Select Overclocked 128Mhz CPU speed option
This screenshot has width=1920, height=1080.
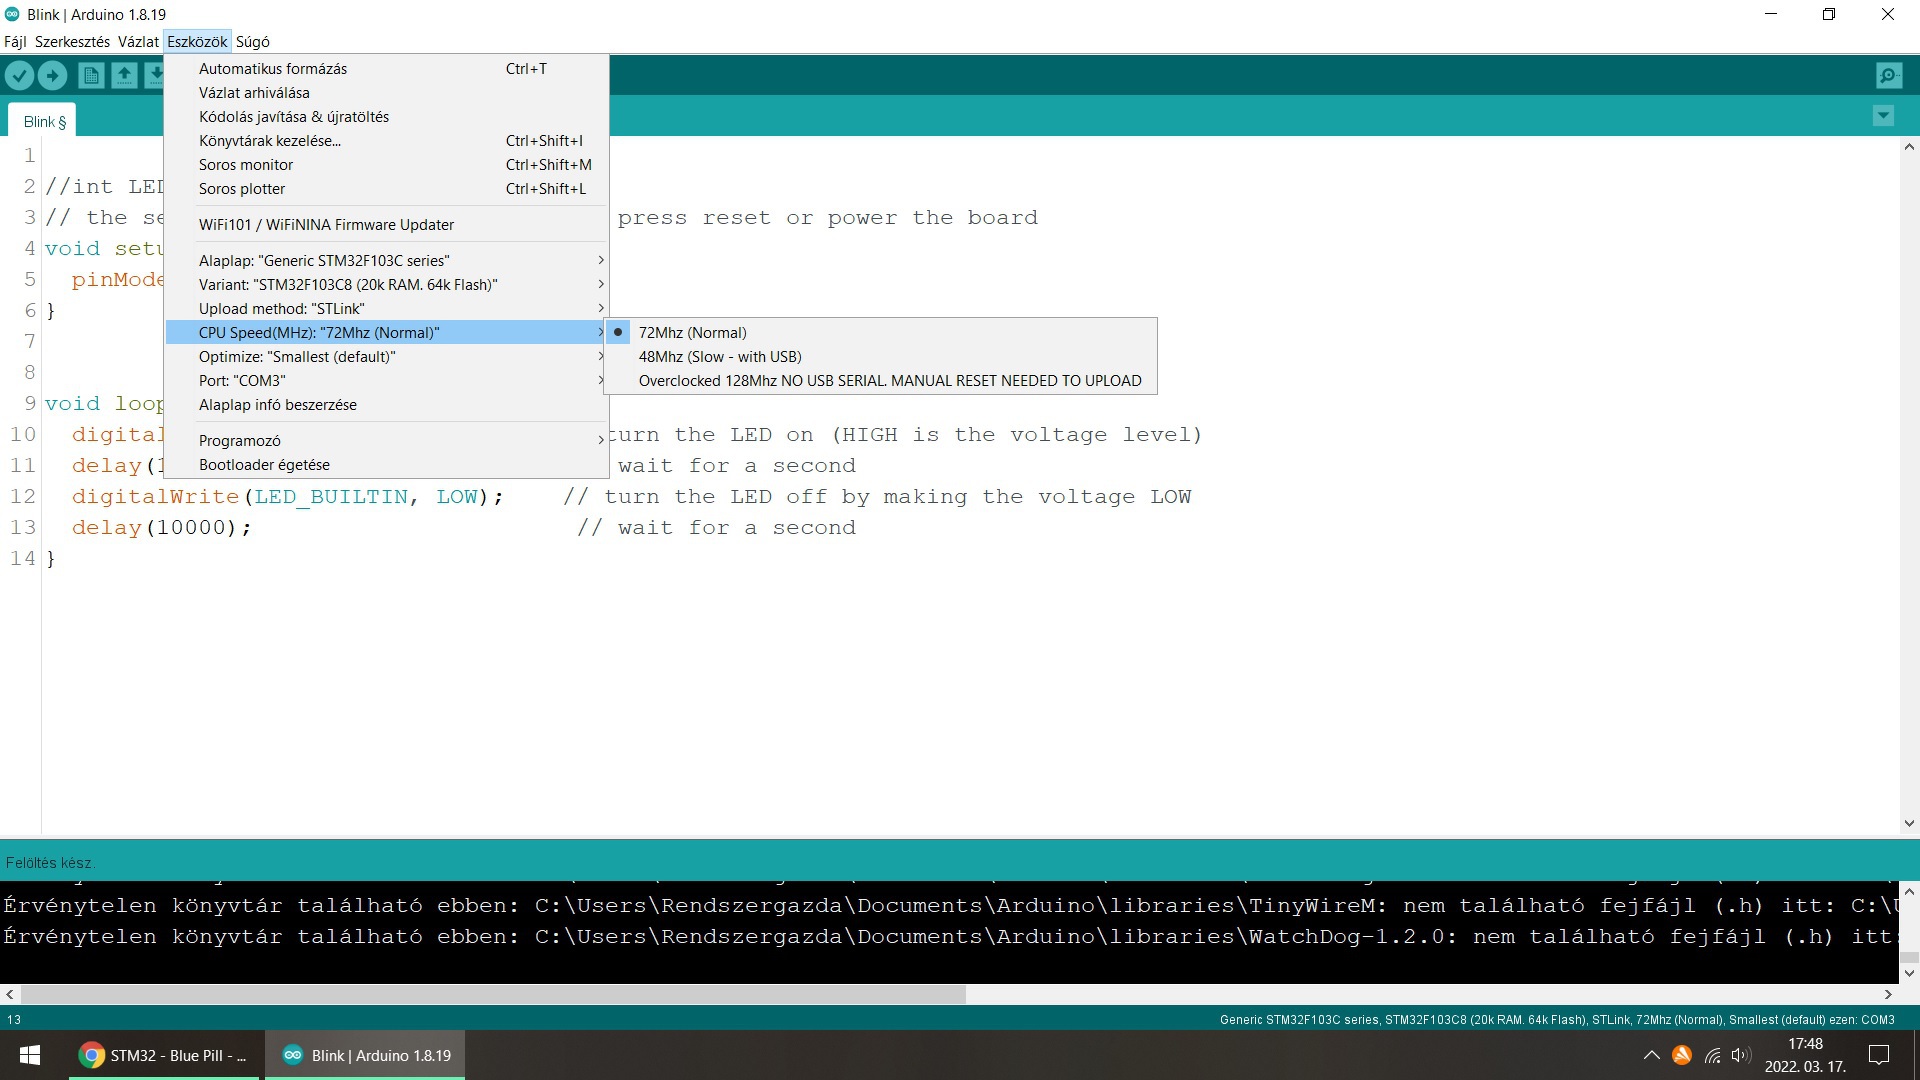click(889, 381)
